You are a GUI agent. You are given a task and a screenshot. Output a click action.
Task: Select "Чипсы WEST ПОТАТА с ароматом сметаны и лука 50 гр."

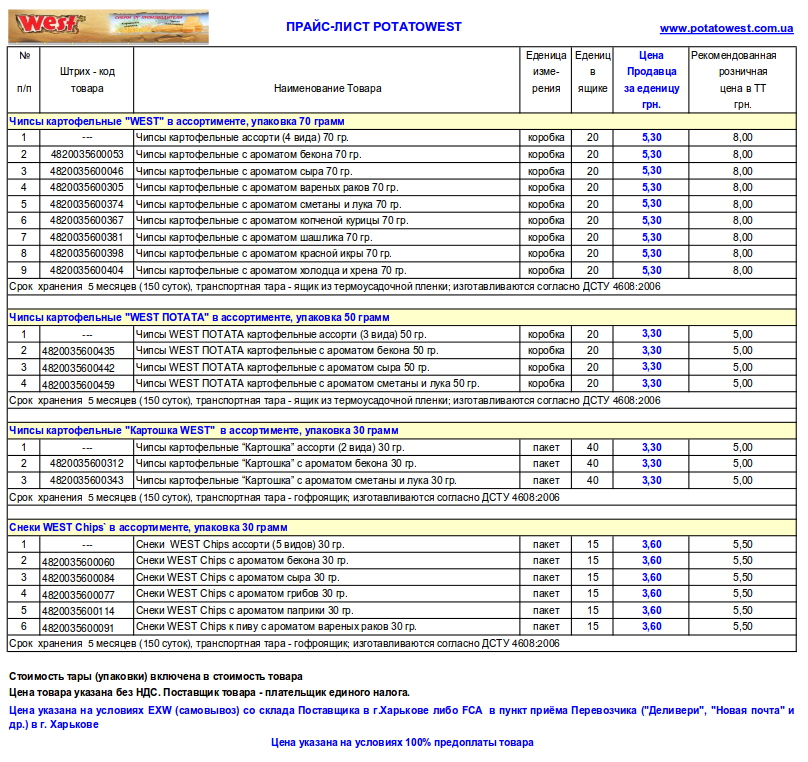308,384
